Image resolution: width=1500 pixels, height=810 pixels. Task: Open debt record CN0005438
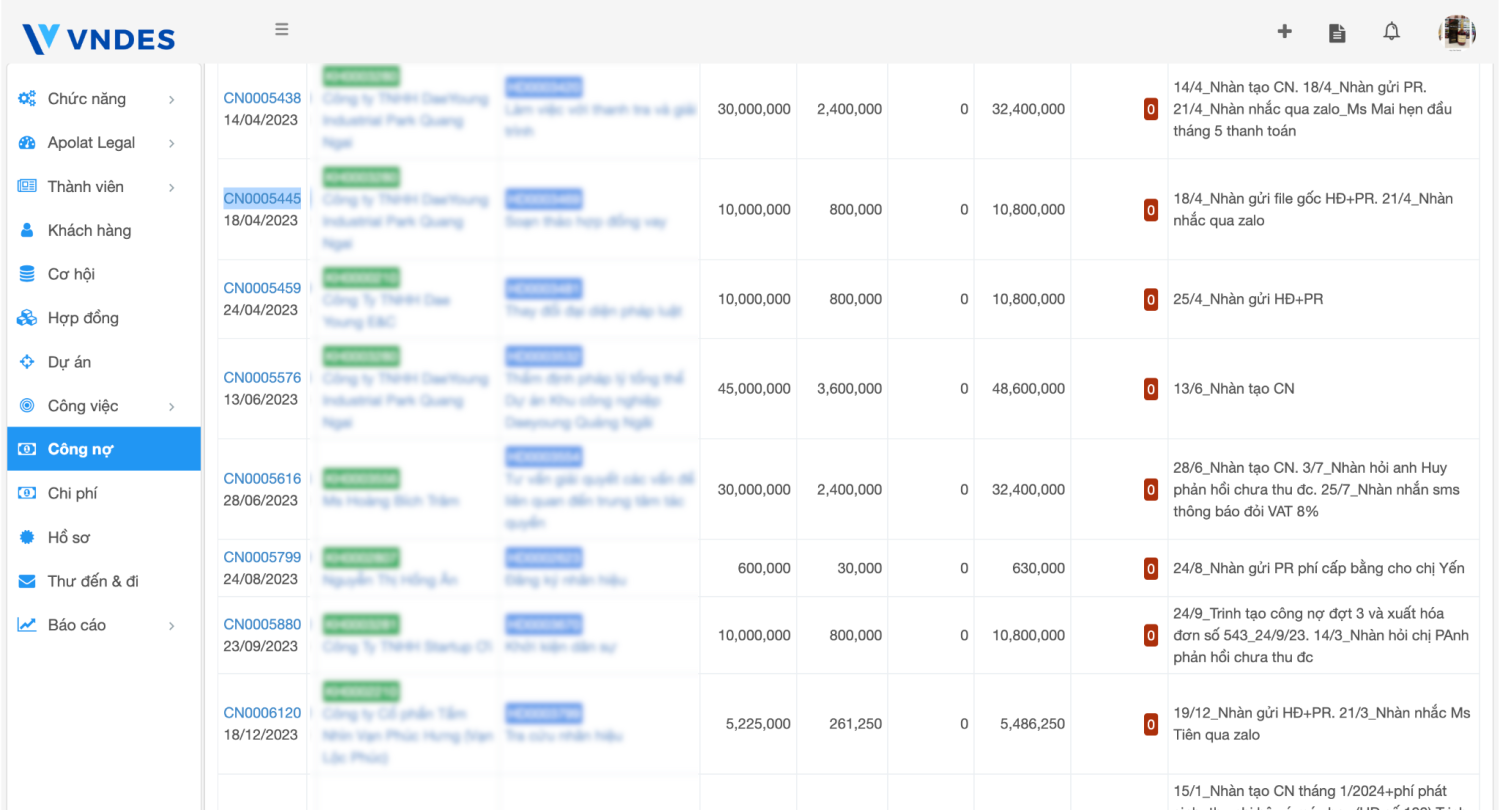(x=262, y=98)
